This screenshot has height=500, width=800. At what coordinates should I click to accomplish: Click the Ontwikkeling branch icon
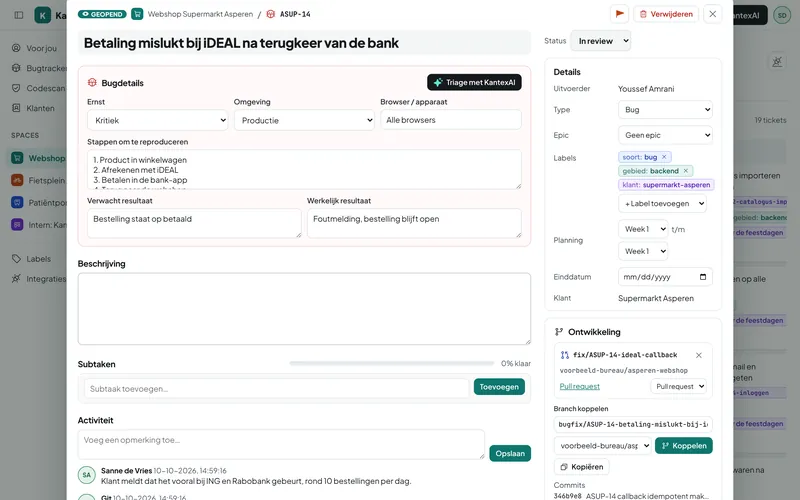click(x=559, y=332)
